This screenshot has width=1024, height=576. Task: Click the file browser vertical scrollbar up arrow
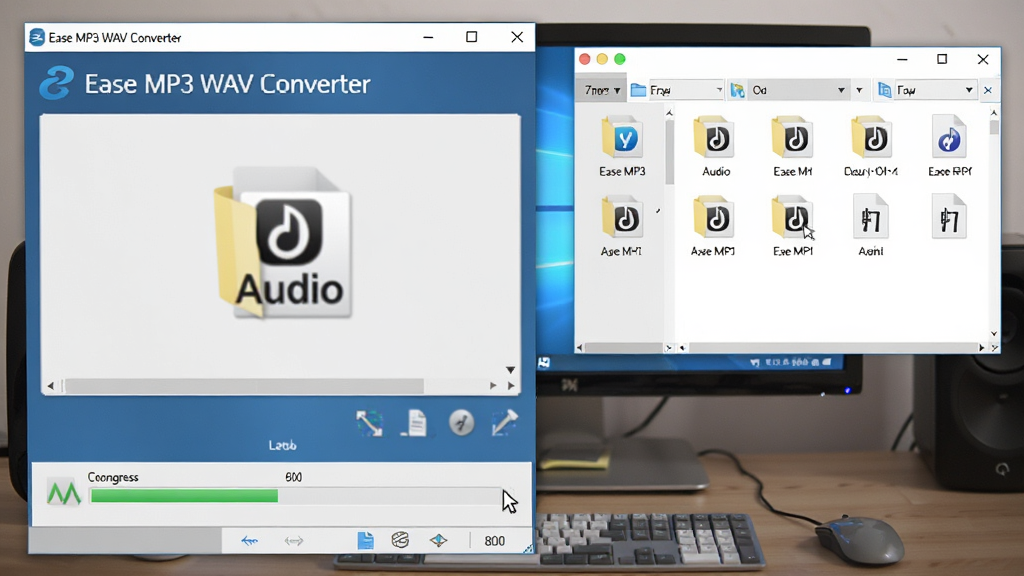click(994, 113)
